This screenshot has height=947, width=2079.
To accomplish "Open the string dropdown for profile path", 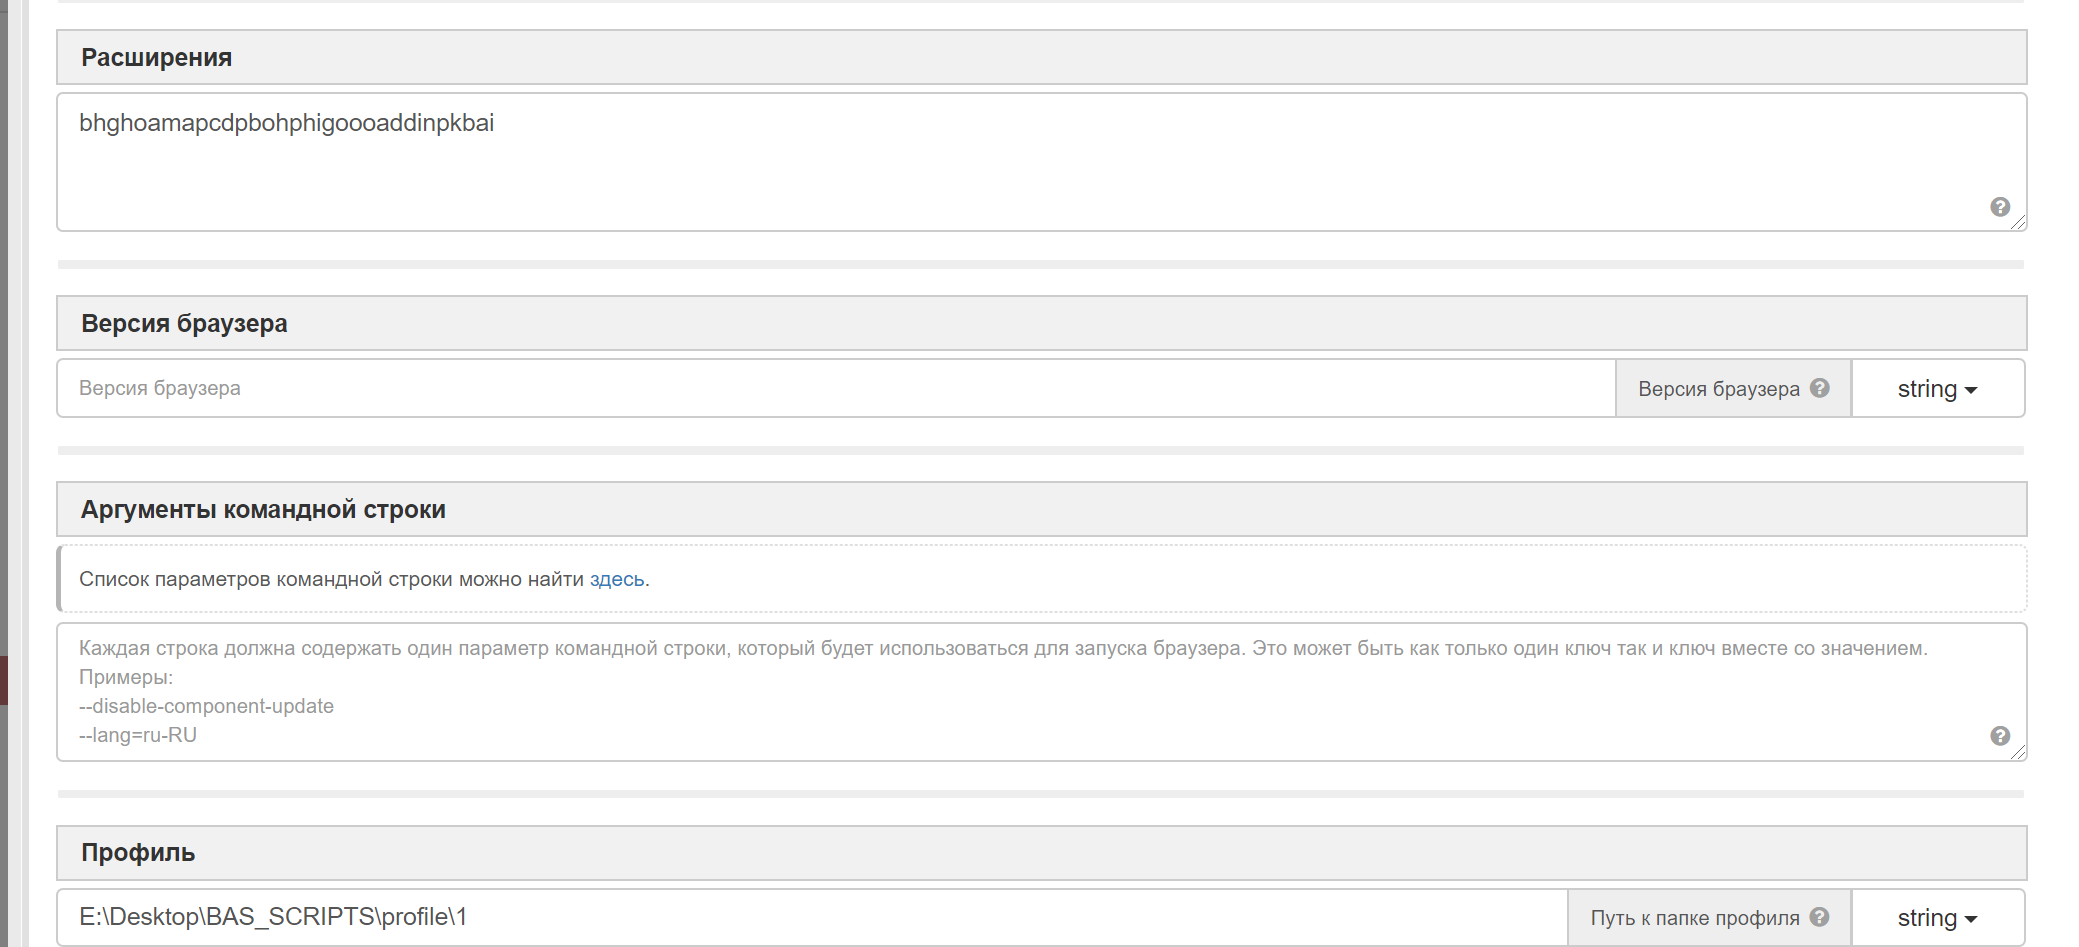I will tap(1937, 918).
